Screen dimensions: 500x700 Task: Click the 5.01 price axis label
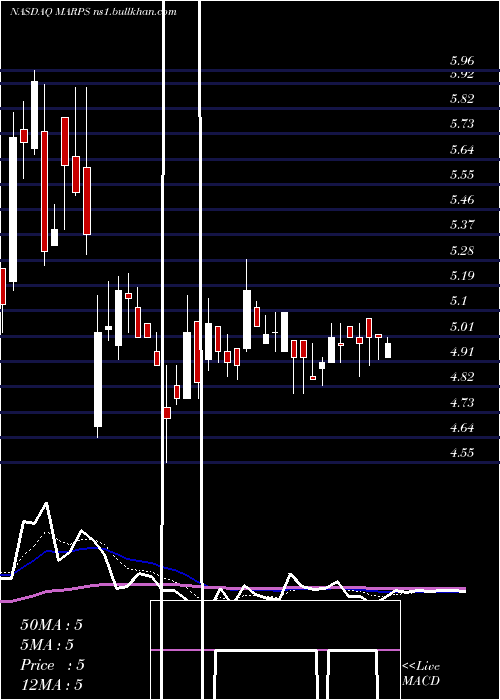(x=462, y=327)
